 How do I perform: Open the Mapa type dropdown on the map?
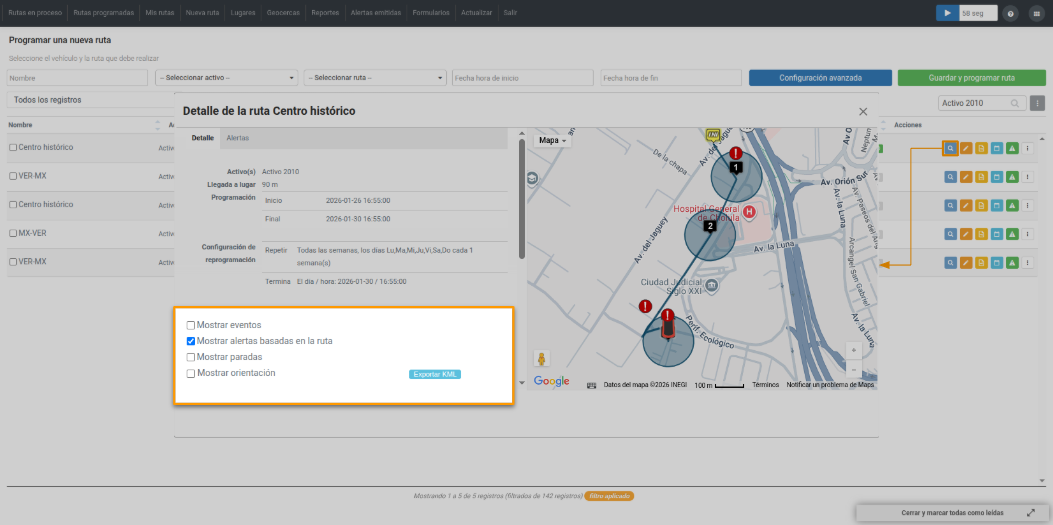[x=553, y=141]
